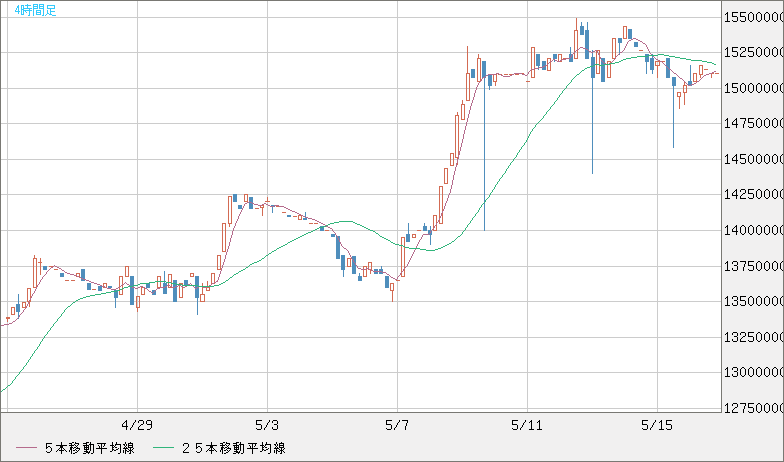This screenshot has width=784, height=462.
Task: Click the pink 5-period moving average legend line
Action: click(x=26, y=448)
